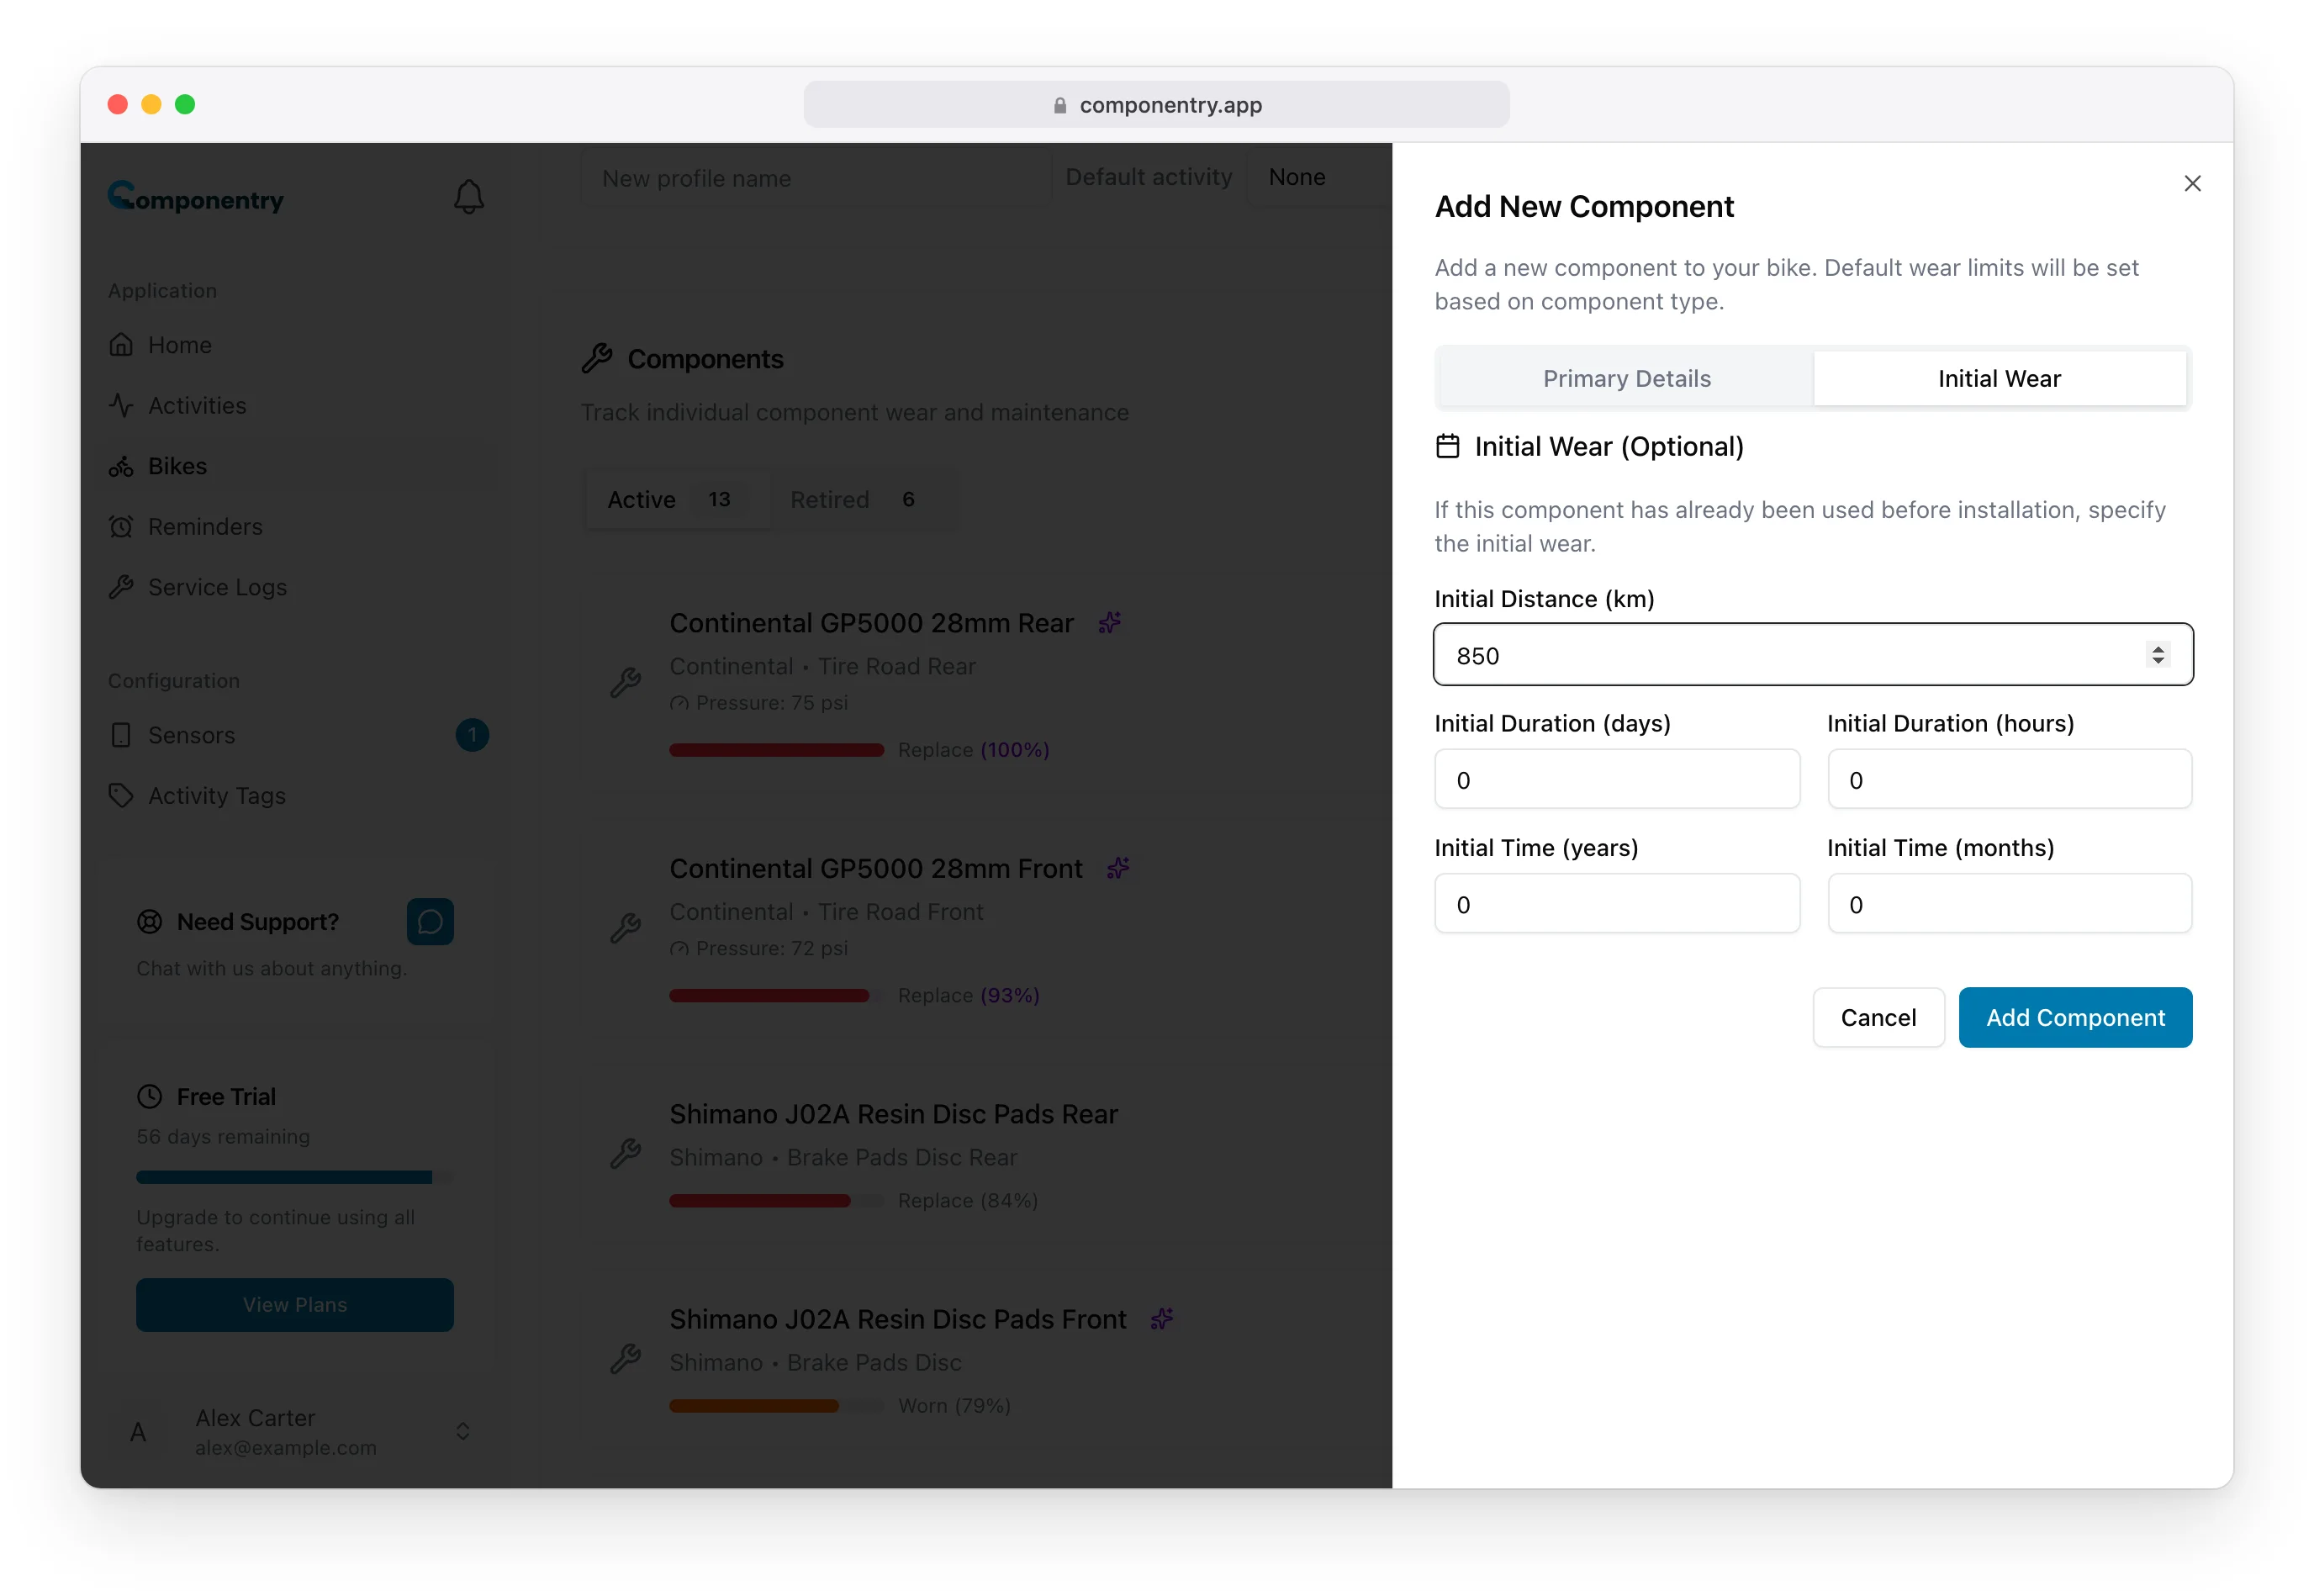The height and width of the screenshot is (1596, 2314).
Task: Select the Initial Wear tab
Action: click(x=1999, y=378)
